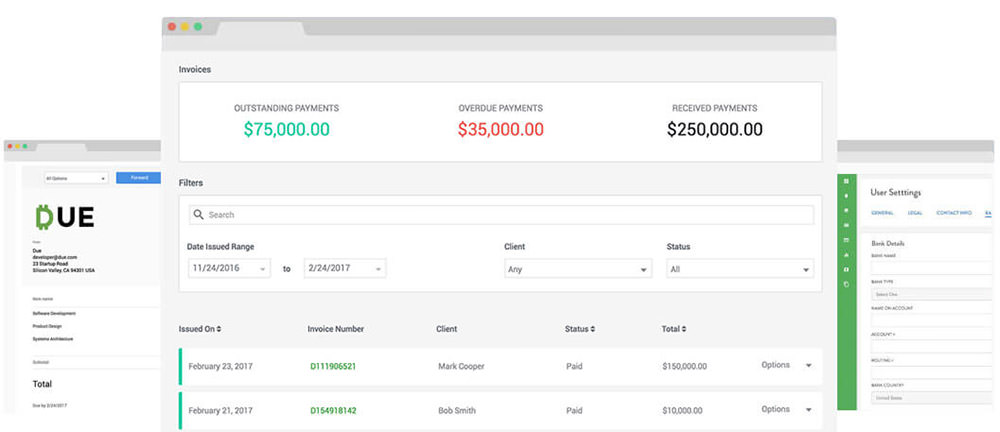Click the $150,000.00 invoice total

point(684,366)
